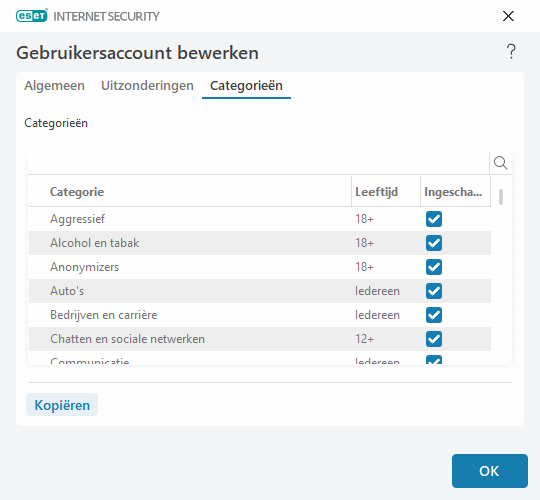540x500 pixels.
Task: Click 18+ in Alcohol en tabak row
Action: click(364, 243)
